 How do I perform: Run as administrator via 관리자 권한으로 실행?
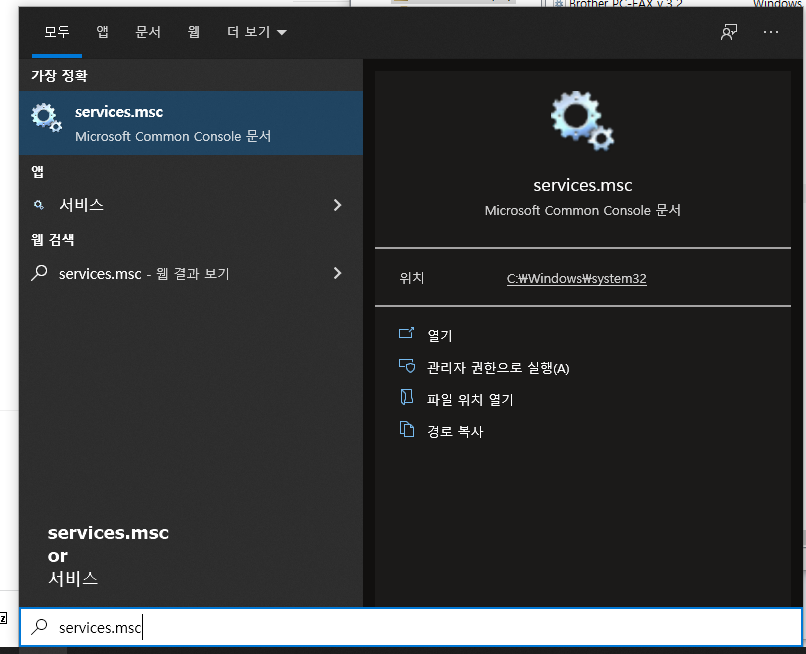(x=498, y=368)
